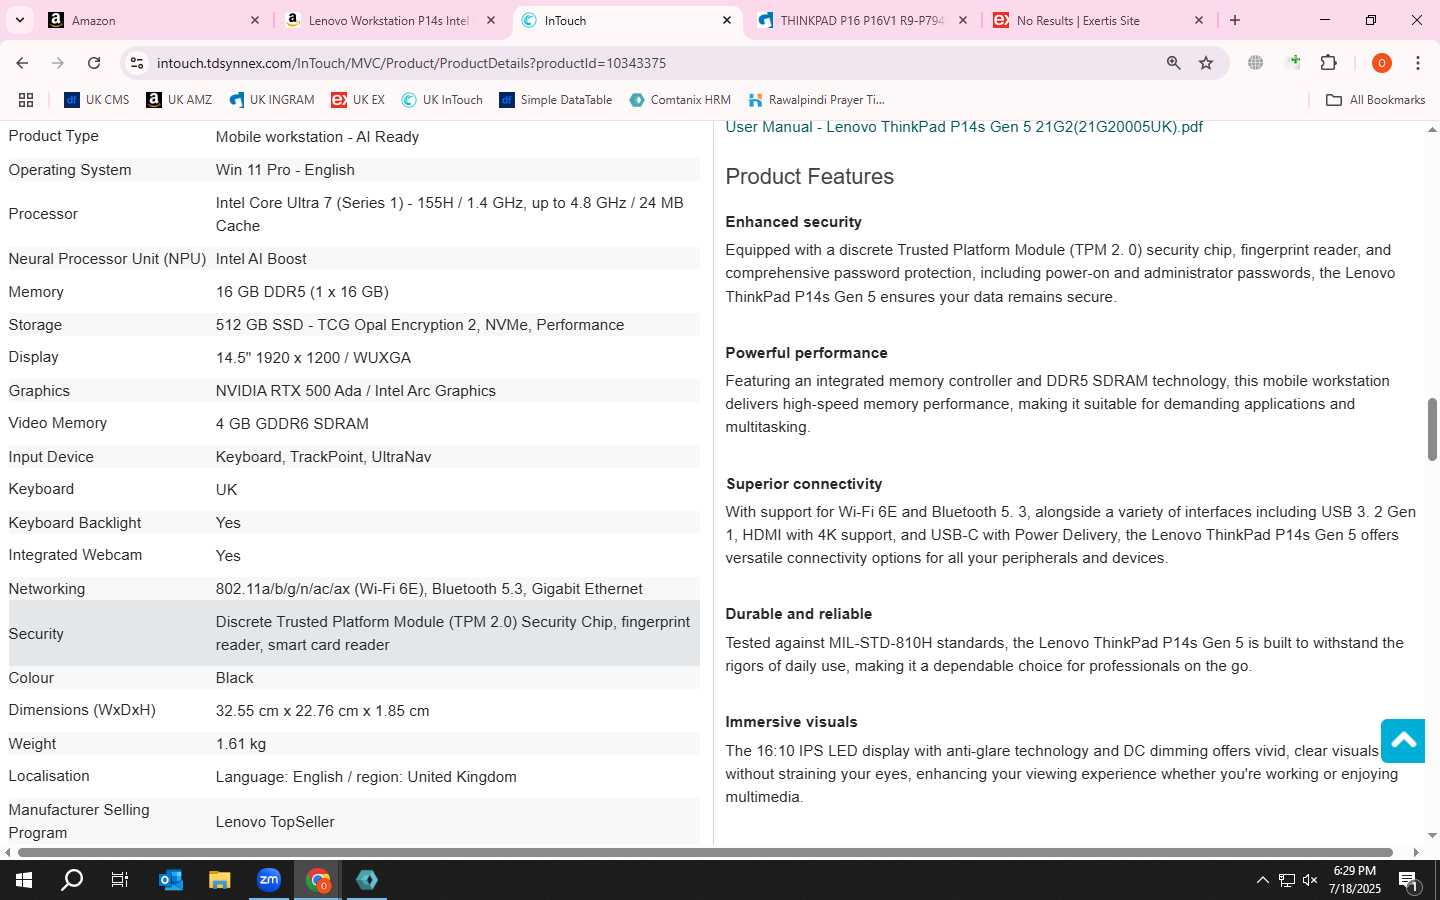Open Zoom from the taskbar
Screen dimensions: 1440x900
[268, 880]
